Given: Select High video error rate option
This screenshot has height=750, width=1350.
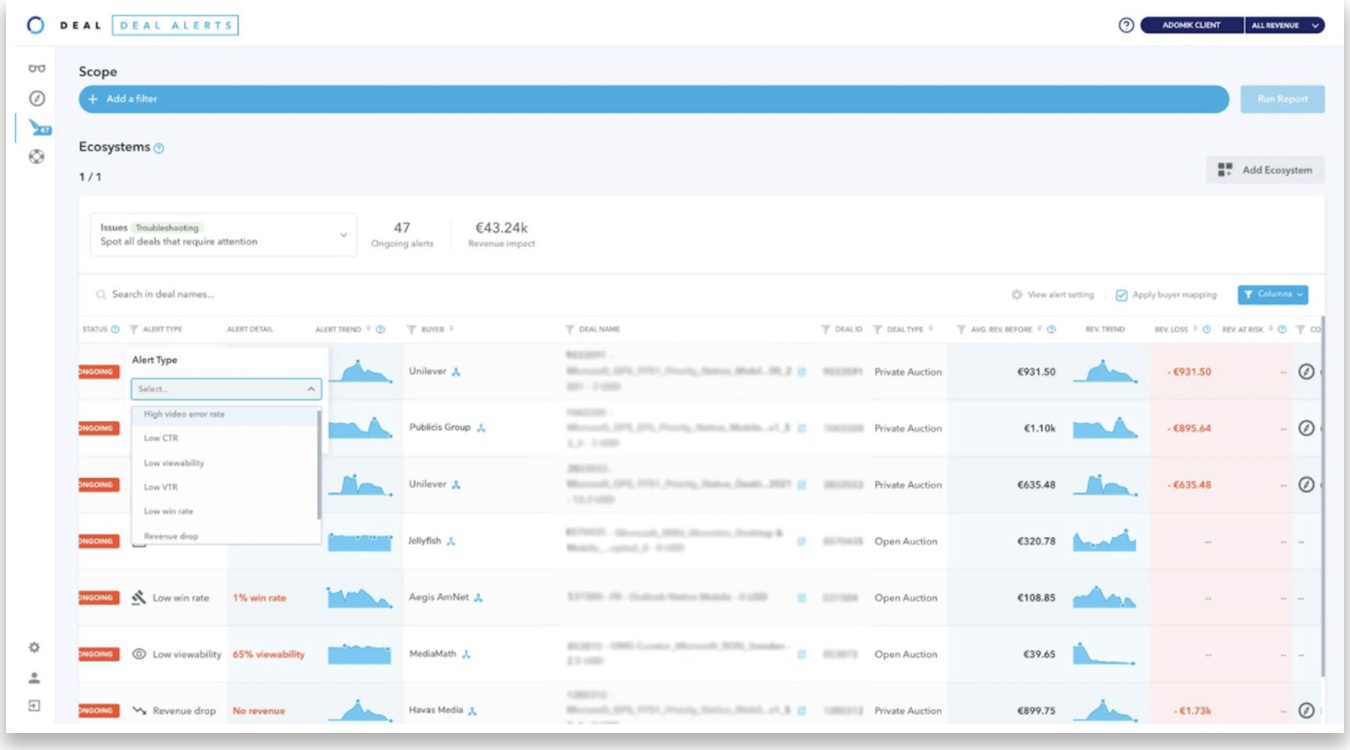Looking at the screenshot, I should pos(225,414).
